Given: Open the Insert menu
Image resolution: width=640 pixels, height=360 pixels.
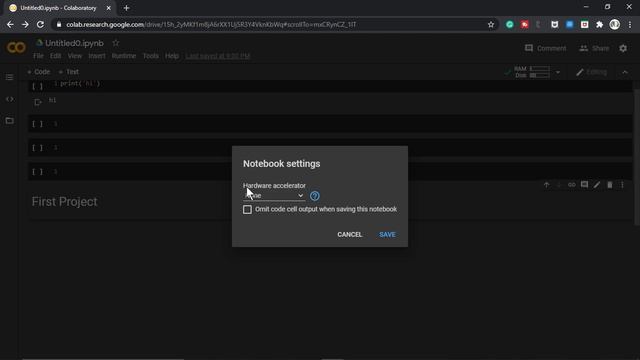Looking at the screenshot, I should (x=97, y=56).
